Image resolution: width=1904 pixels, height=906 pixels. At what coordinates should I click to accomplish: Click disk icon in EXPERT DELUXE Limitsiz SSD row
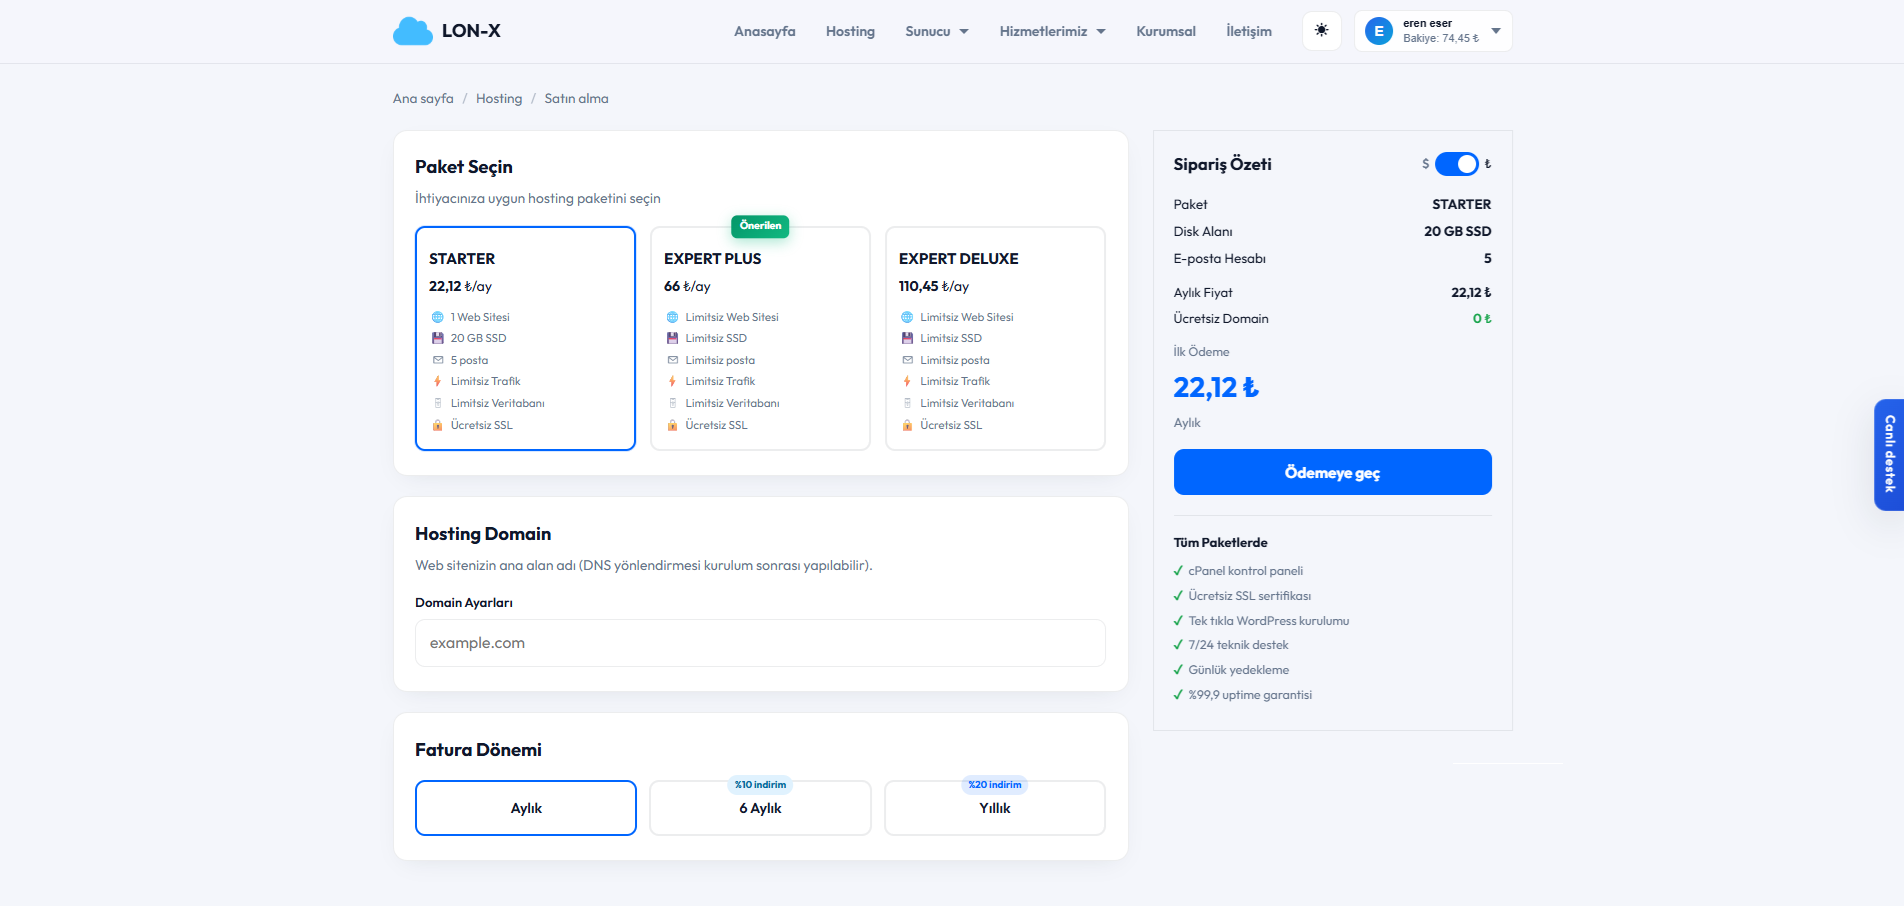[907, 338]
